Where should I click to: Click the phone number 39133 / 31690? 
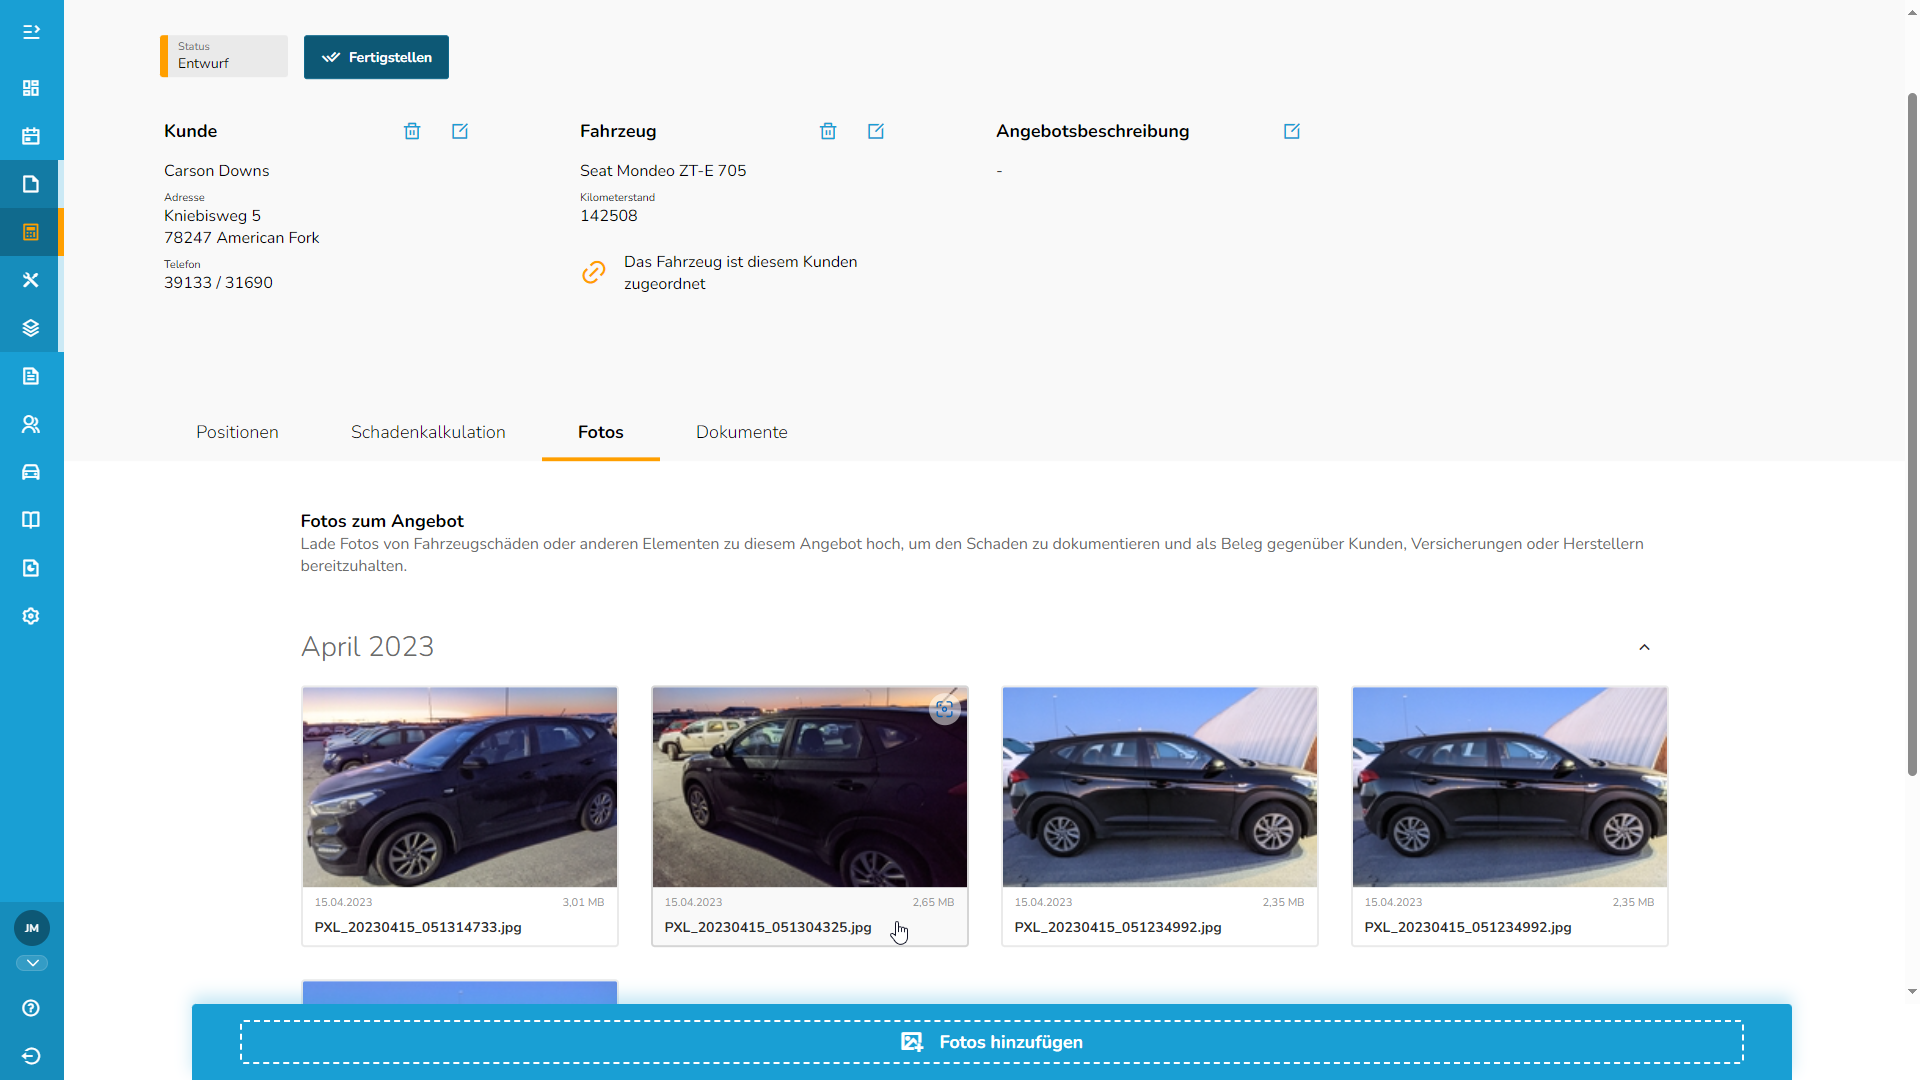[218, 283]
